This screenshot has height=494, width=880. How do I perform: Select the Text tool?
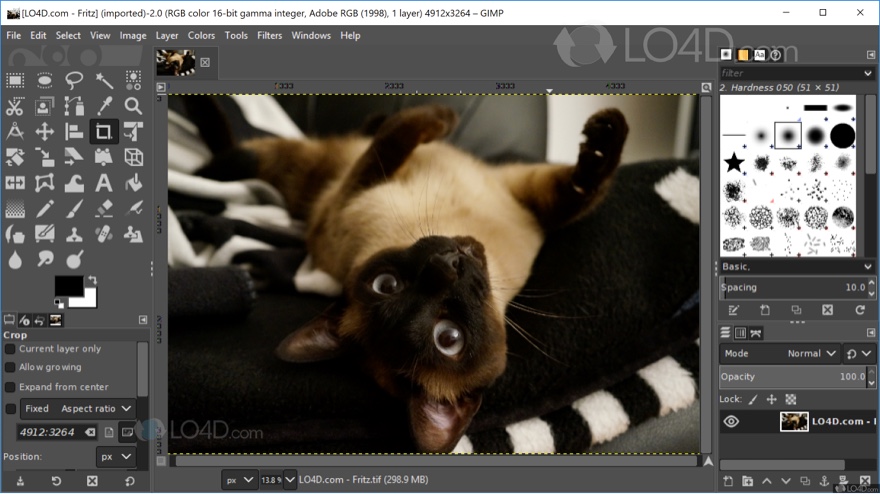point(104,184)
